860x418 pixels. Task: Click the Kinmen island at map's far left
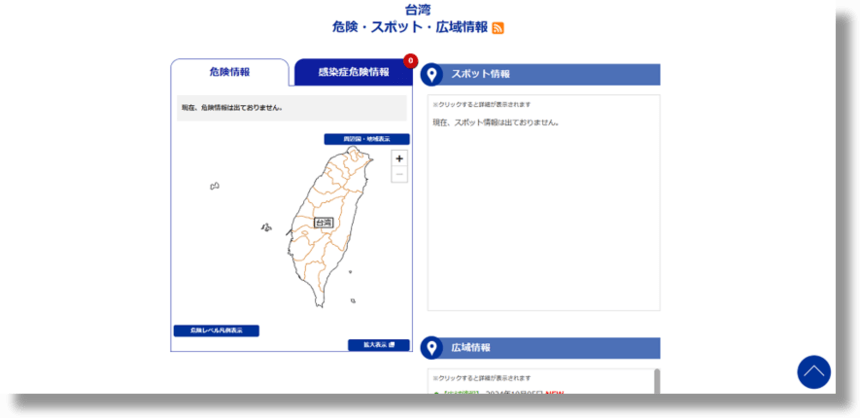coord(214,186)
